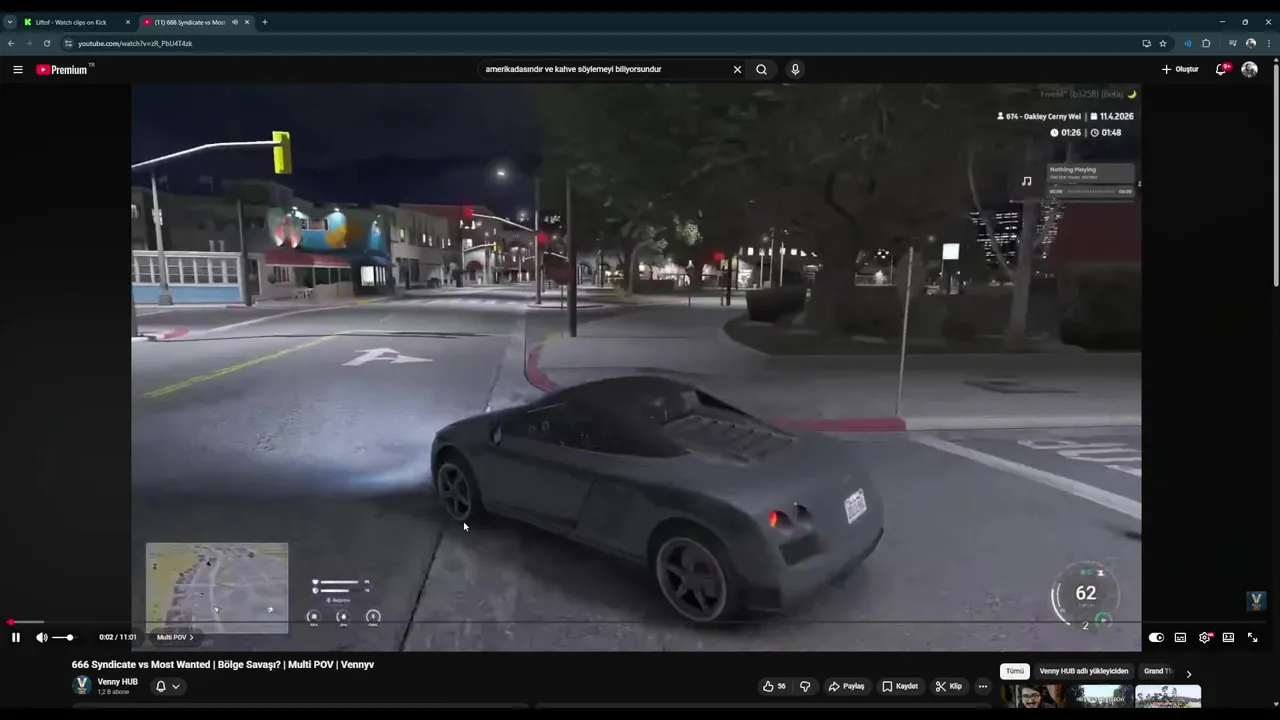Open the Venny HUB channel name link
Screen dimensions: 1280x720
click(x=117, y=682)
